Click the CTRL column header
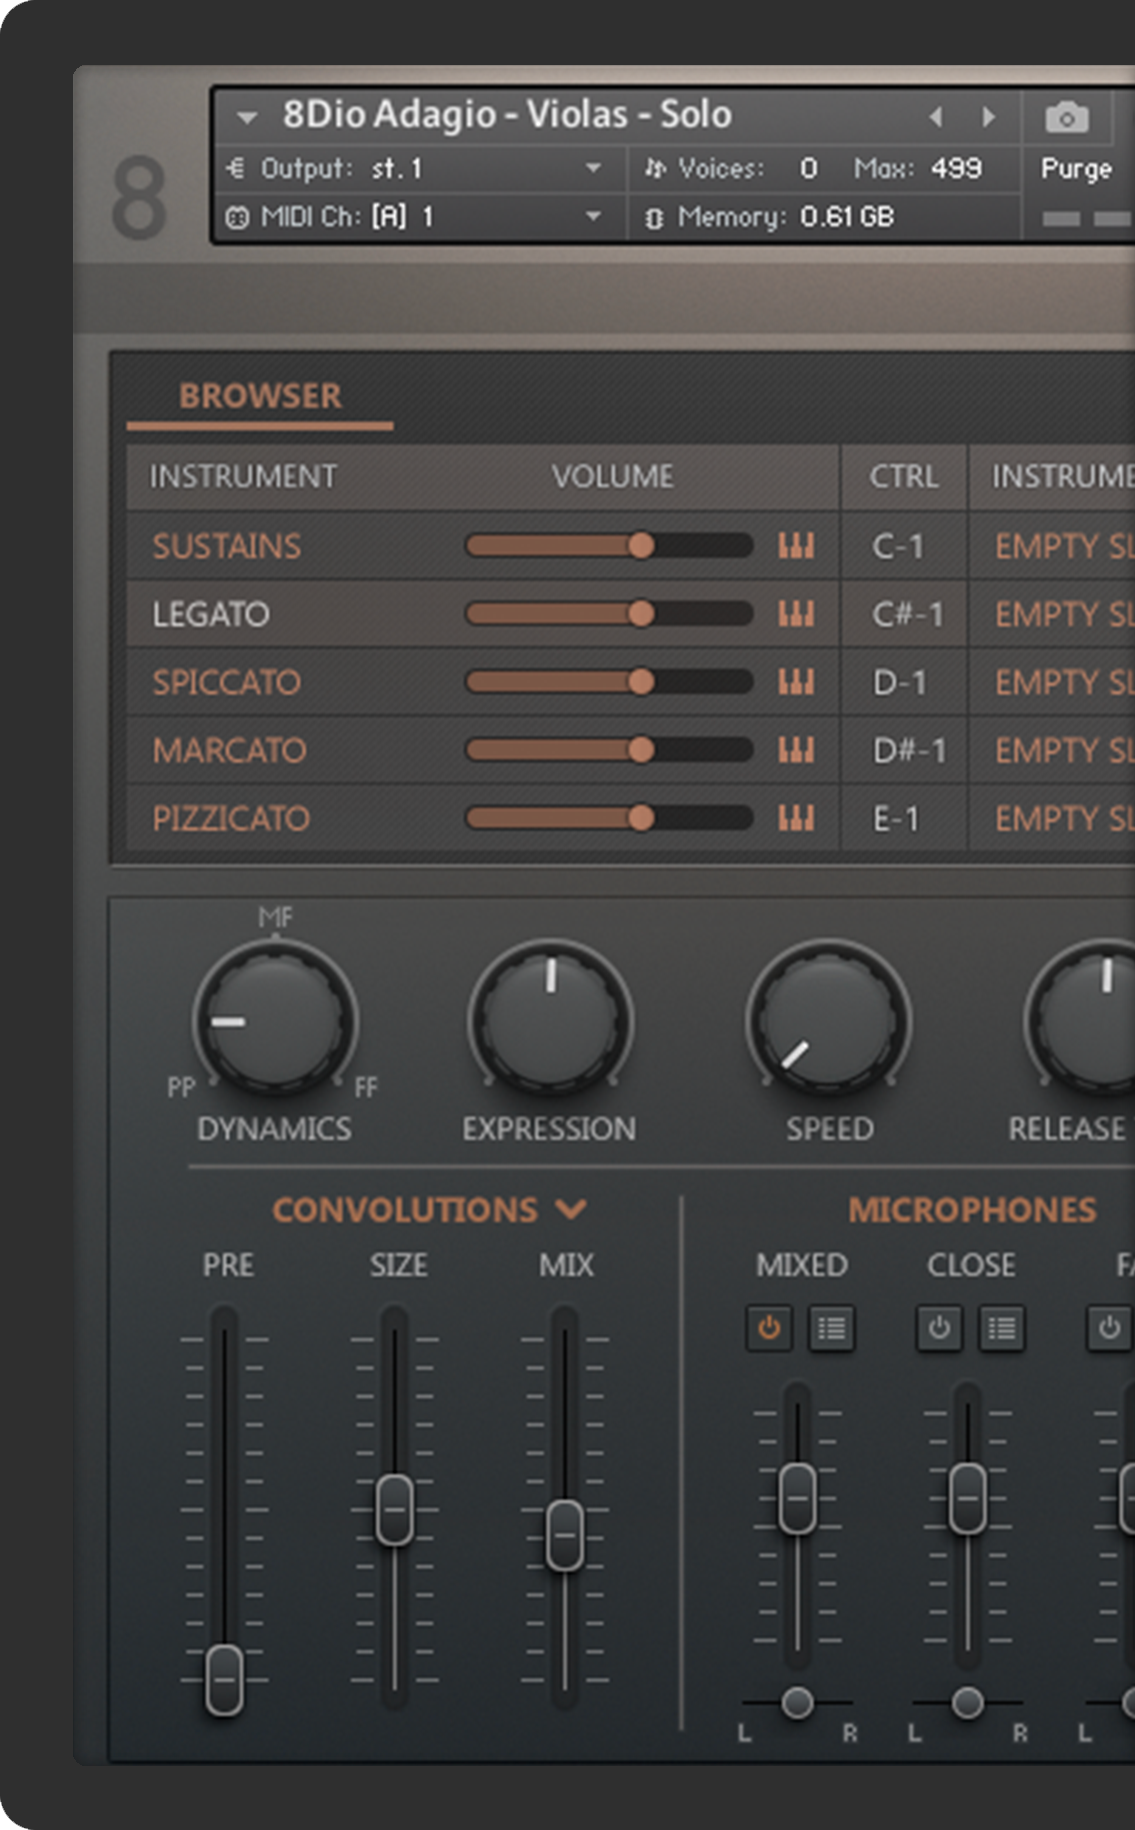This screenshot has height=1830, width=1135. click(x=904, y=476)
